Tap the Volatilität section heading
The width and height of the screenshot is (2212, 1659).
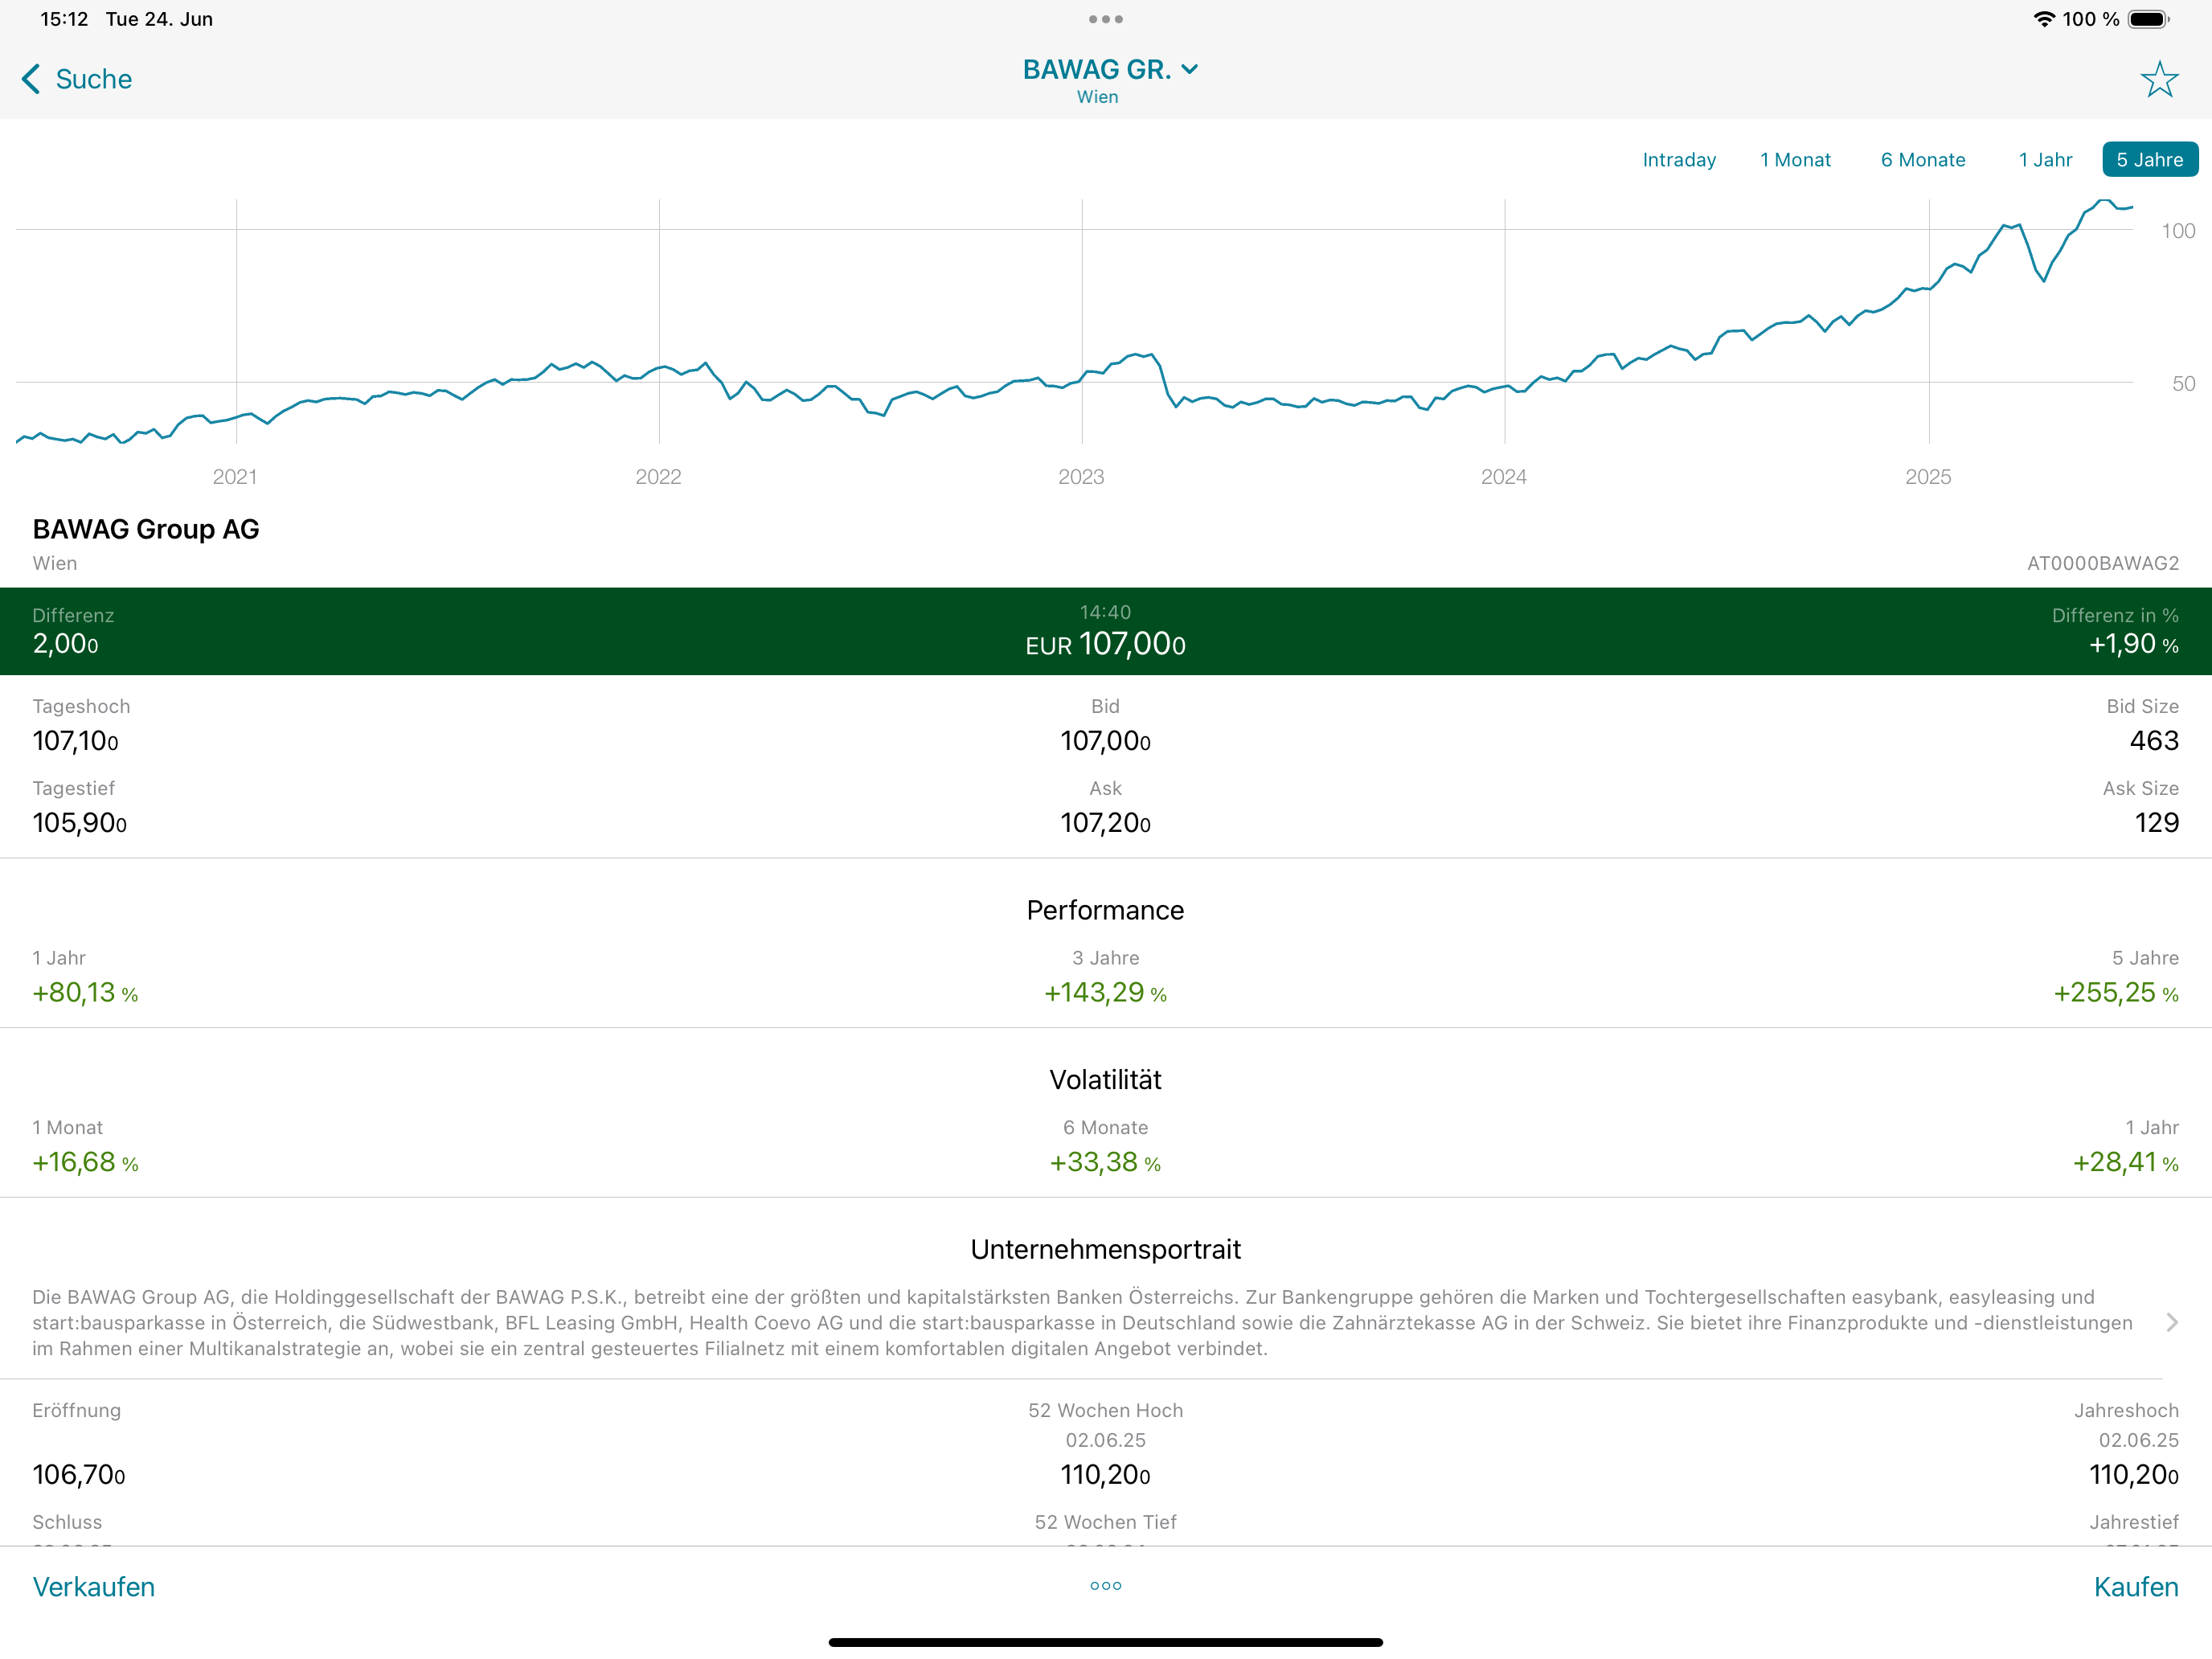pos(1105,1080)
